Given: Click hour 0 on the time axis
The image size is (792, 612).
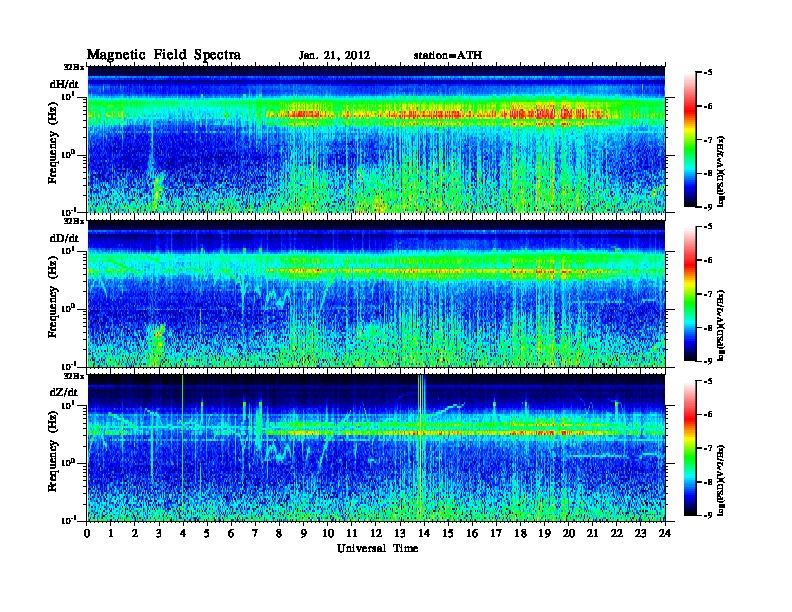Looking at the screenshot, I should tap(87, 534).
